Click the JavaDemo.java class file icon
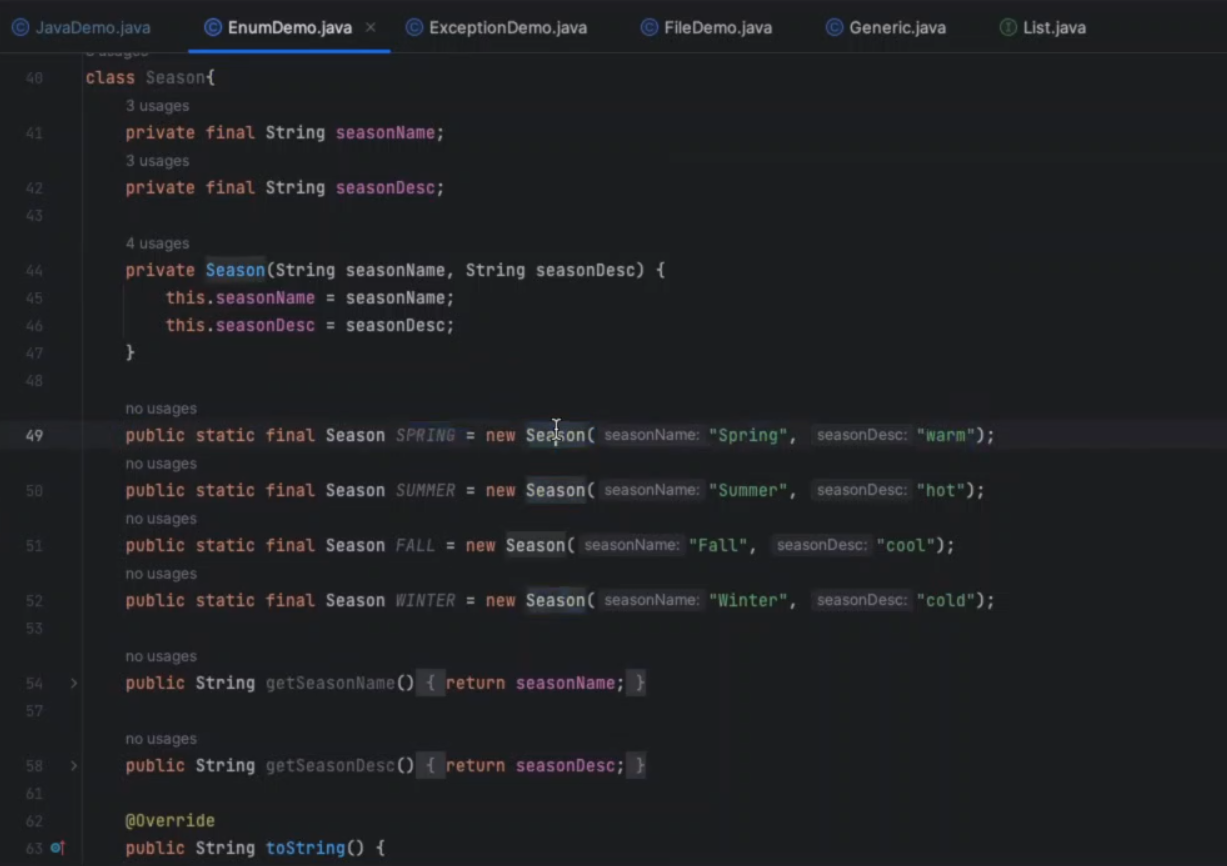 pos(20,27)
